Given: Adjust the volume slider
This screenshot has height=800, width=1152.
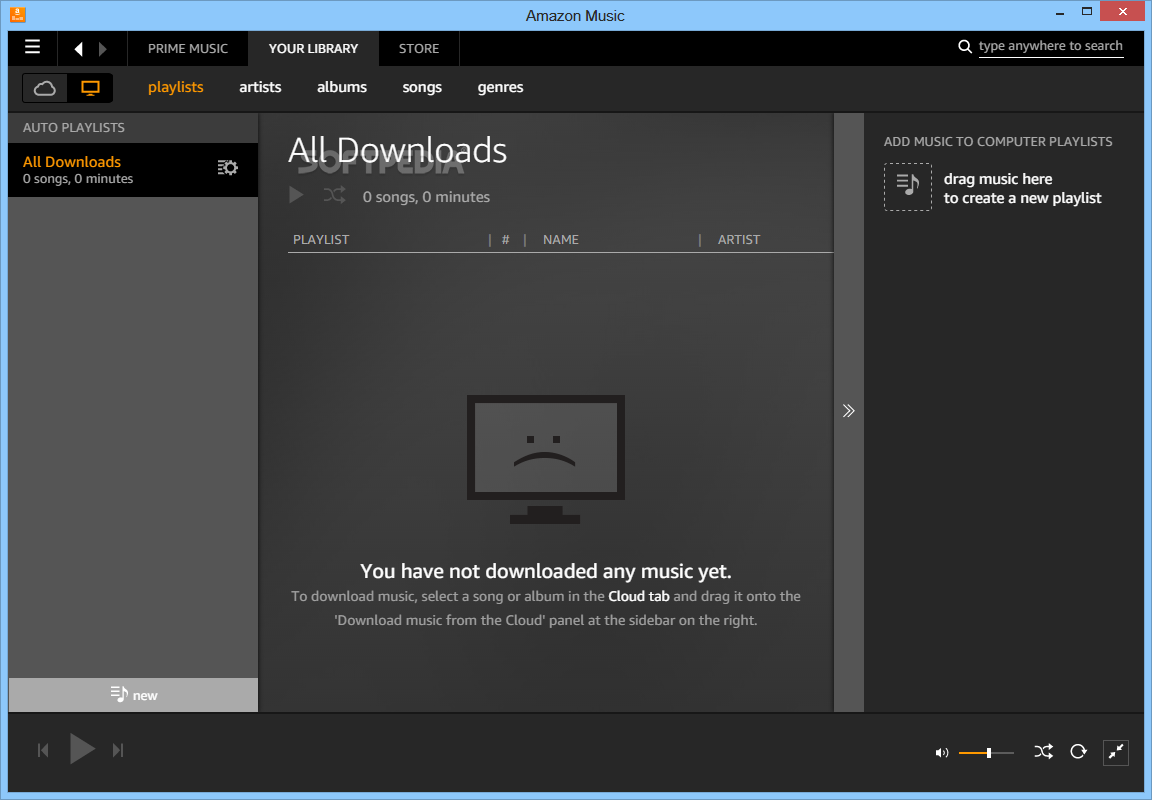Looking at the screenshot, I should pyautogui.click(x=986, y=752).
